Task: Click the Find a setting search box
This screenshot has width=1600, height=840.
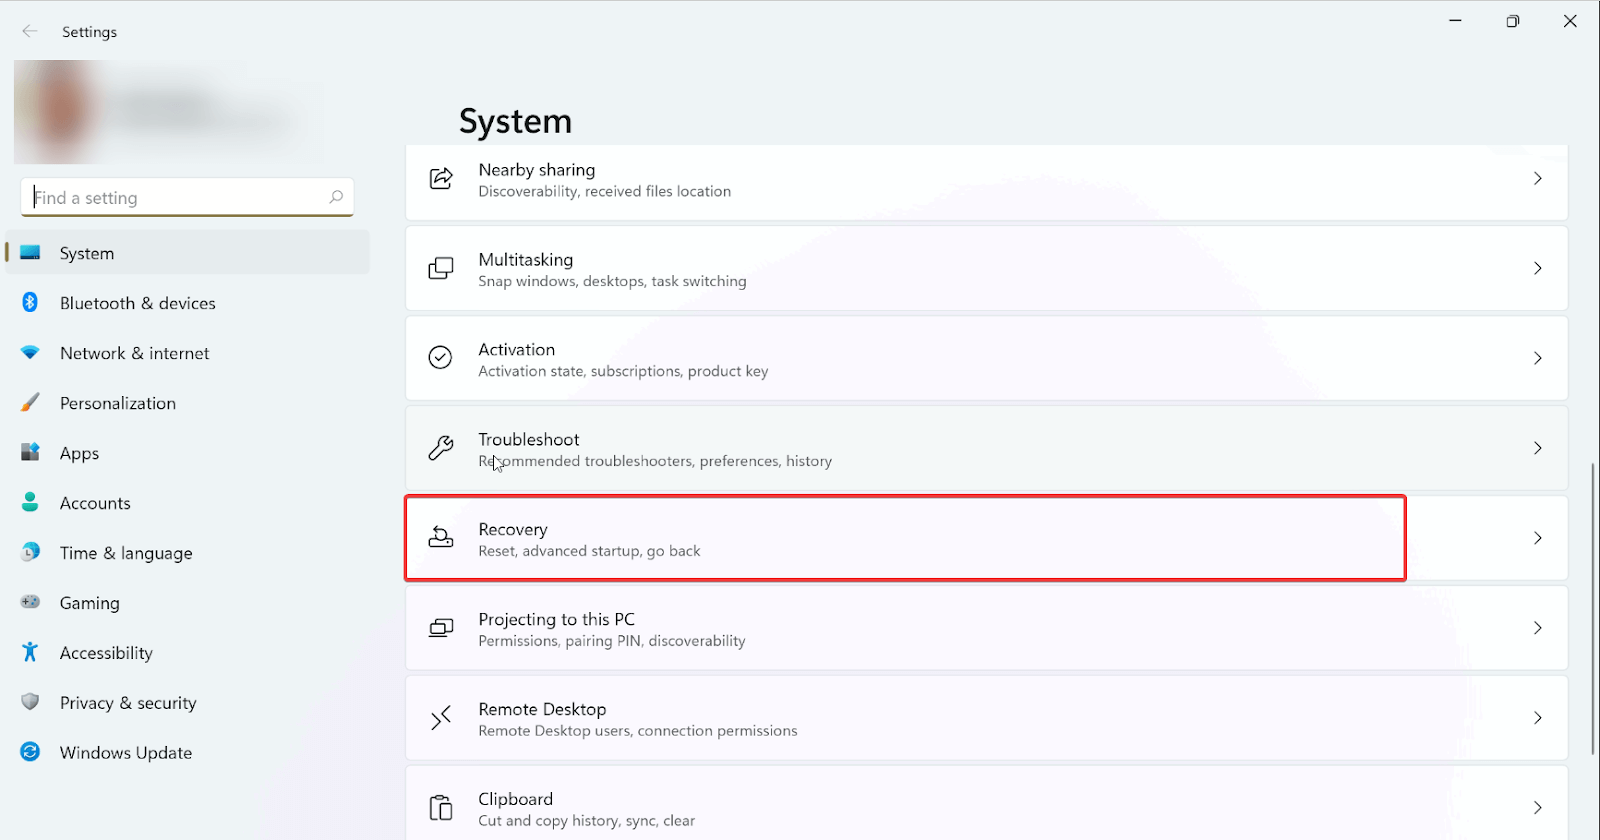Action: pos(180,198)
